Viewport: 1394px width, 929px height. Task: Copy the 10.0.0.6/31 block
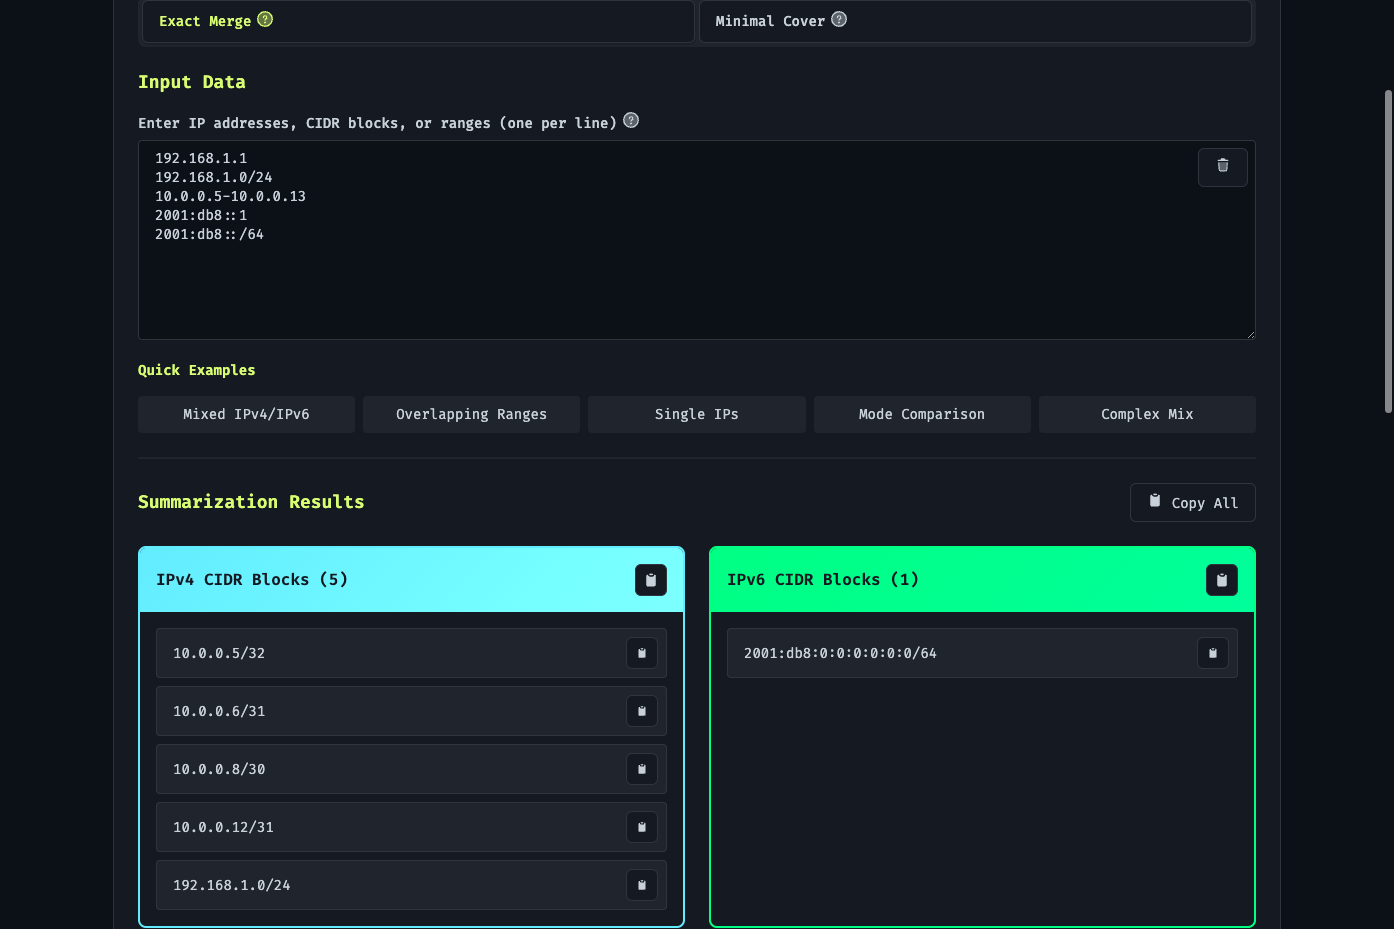(642, 711)
